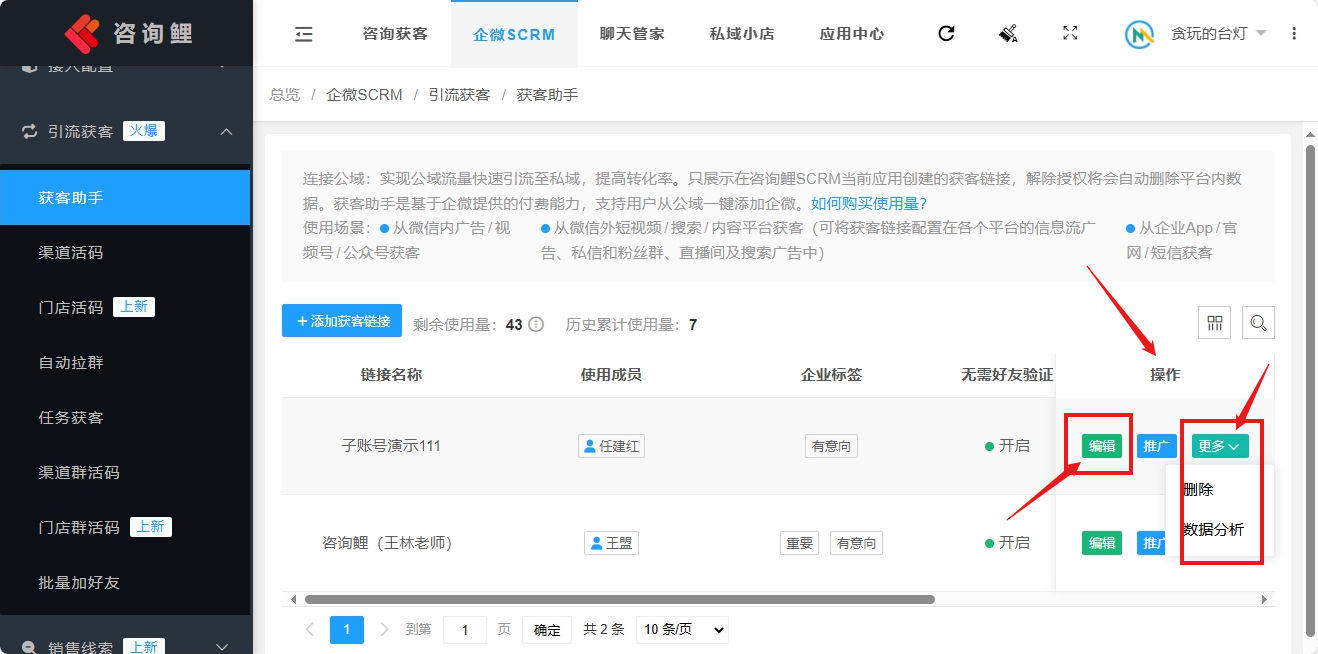
Task: Click the search magnifier icon button
Action: coord(1258,323)
